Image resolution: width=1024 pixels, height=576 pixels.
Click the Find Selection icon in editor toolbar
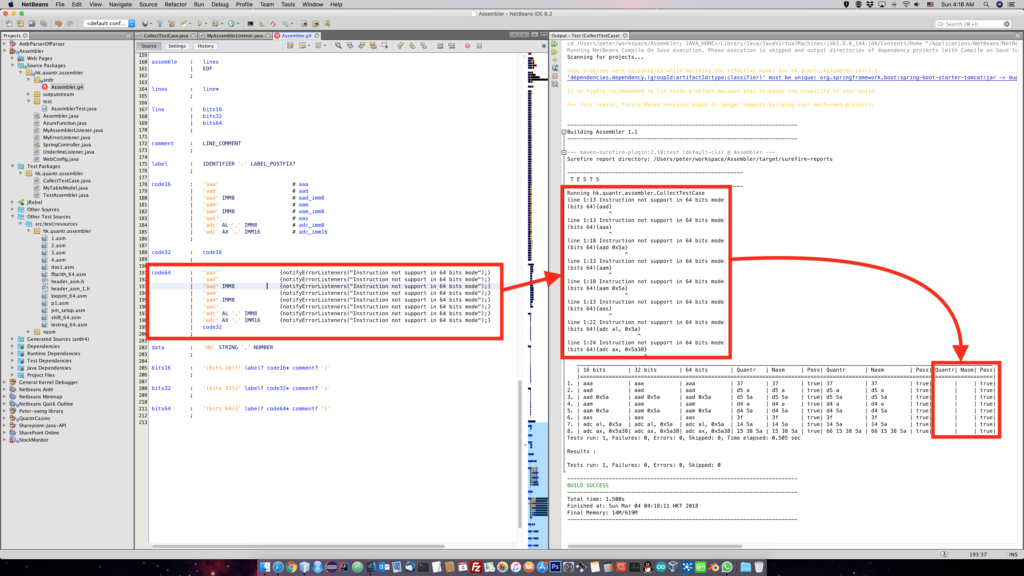pos(338,46)
